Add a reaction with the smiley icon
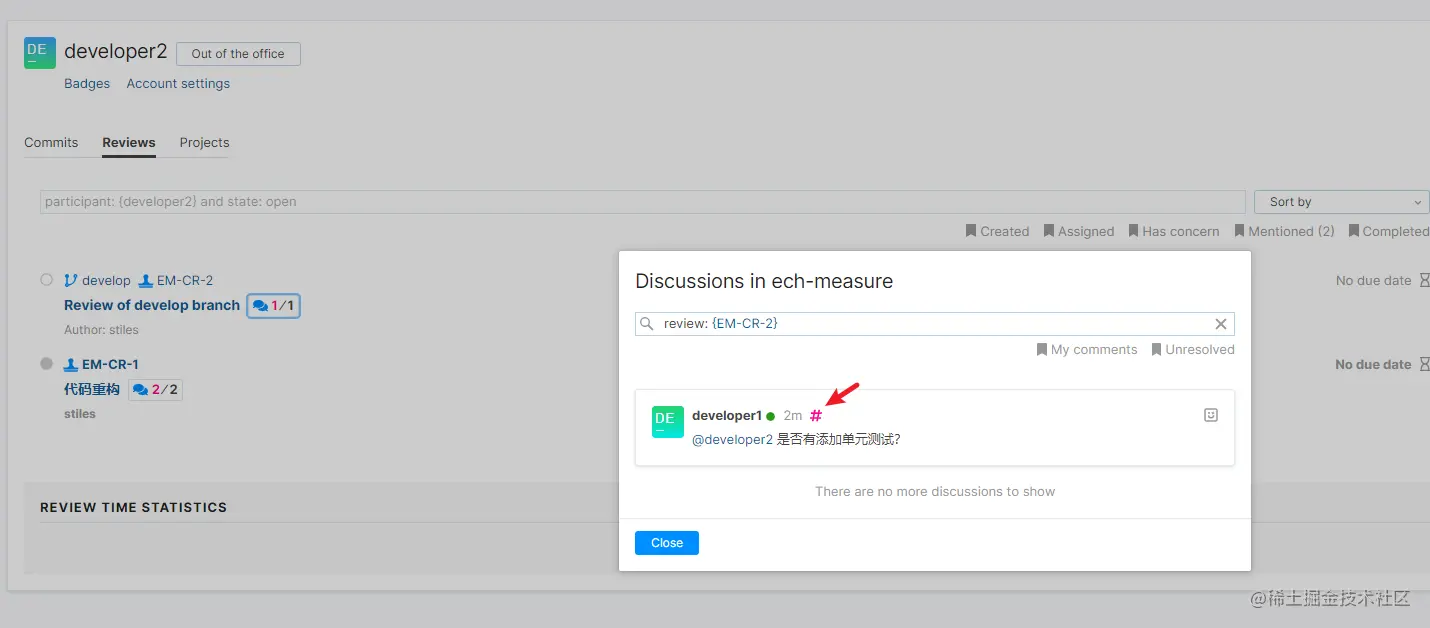Image resolution: width=1430 pixels, height=628 pixels. pos(1211,415)
